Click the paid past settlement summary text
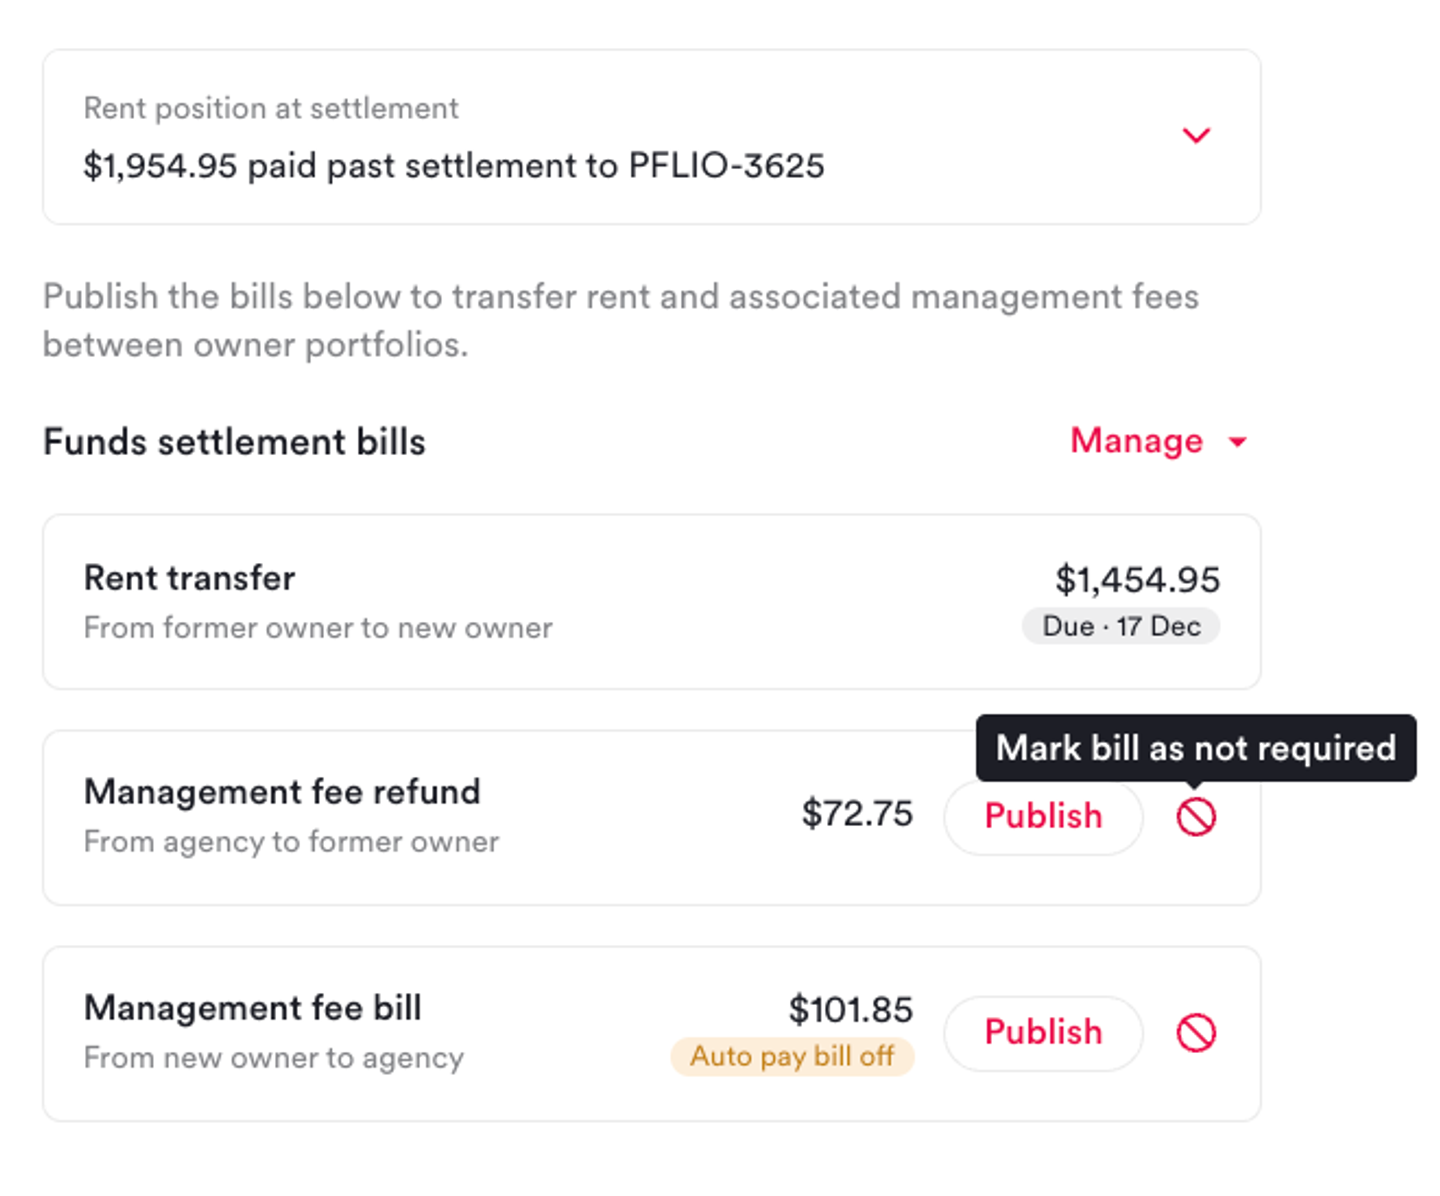The image size is (1440, 1196). (454, 166)
